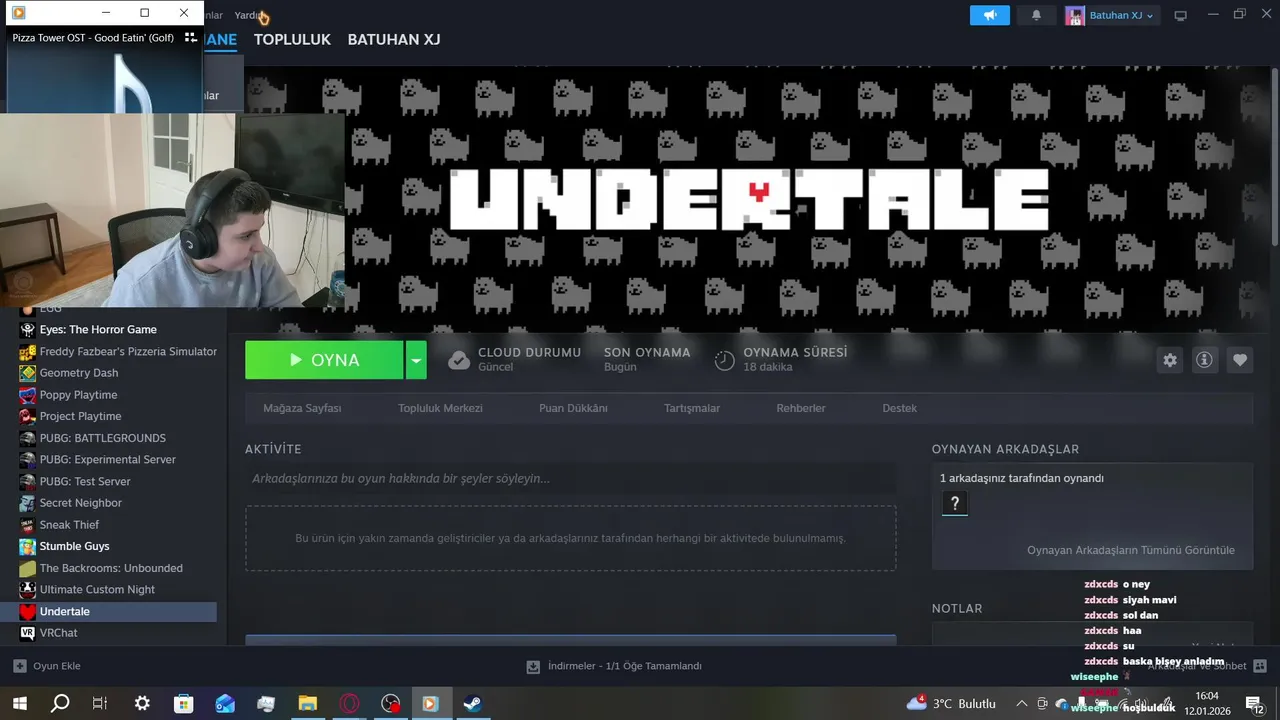This screenshot has height=720, width=1280.
Task: Click the play time clock icon
Action: [725, 360]
